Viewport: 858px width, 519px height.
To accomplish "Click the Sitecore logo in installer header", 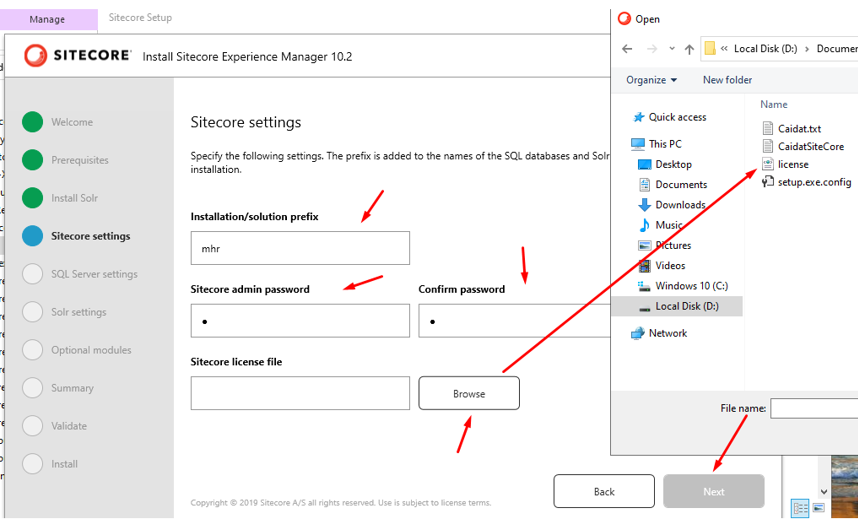I will click(x=77, y=55).
